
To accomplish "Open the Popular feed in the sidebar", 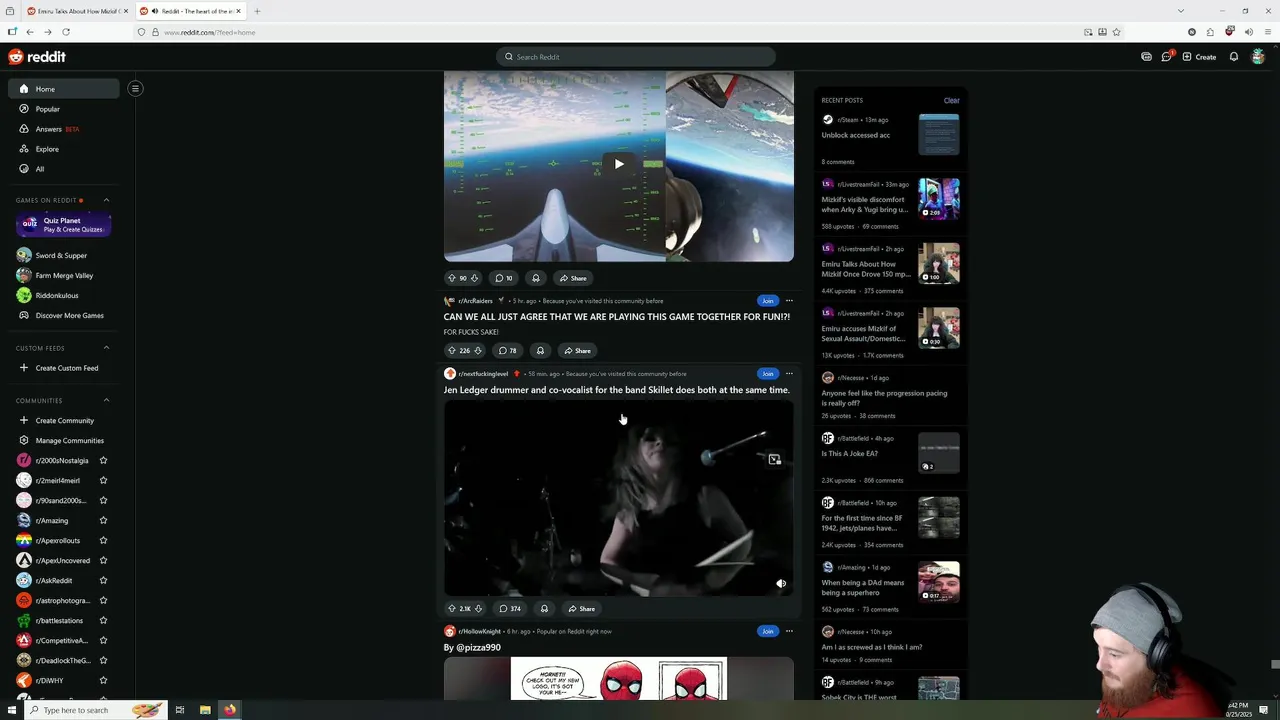I will [x=64, y=109].
